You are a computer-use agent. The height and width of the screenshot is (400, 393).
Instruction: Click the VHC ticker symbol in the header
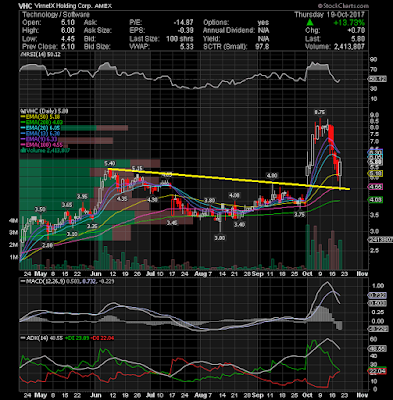click(25, 6)
